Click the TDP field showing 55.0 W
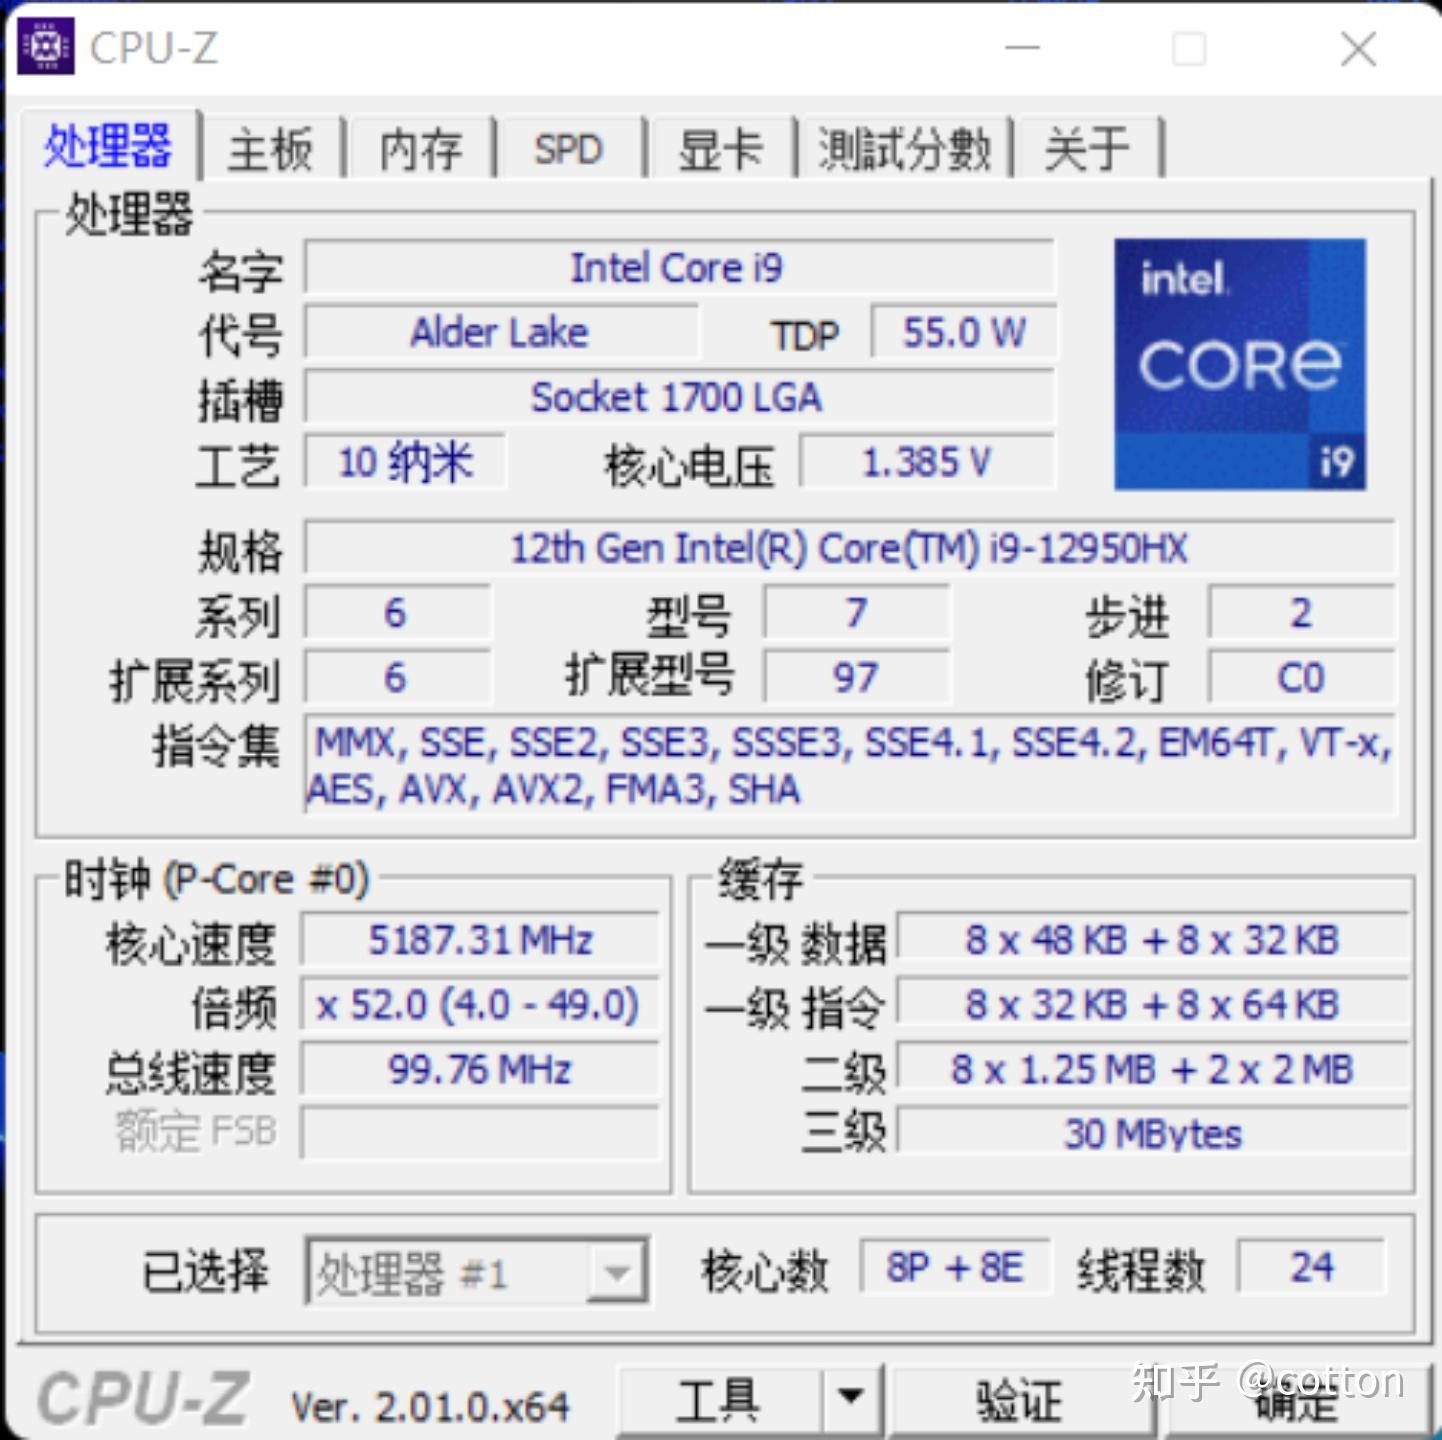This screenshot has height=1440, width=1442. [962, 333]
